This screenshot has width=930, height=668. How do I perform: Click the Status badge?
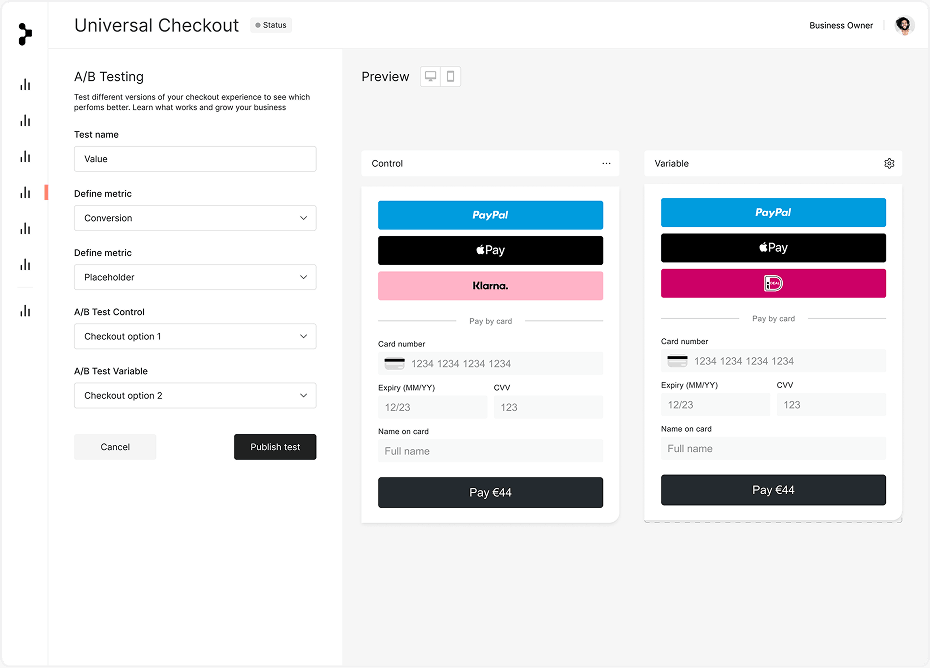[271, 25]
